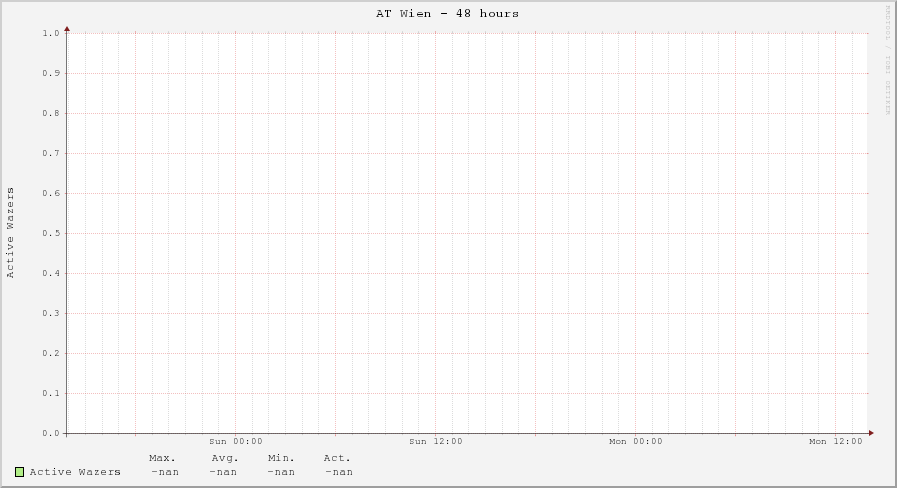Click the -nan value under Act.
The width and height of the screenshot is (897, 488).
339,472
